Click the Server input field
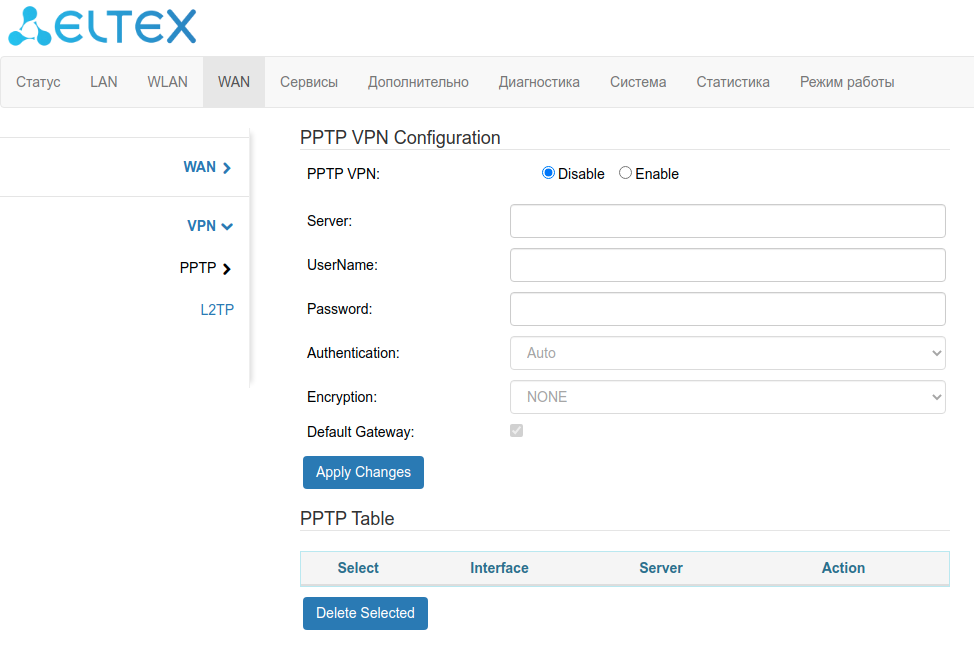Image resolution: width=974 pixels, height=653 pixels. pos(727,221)
